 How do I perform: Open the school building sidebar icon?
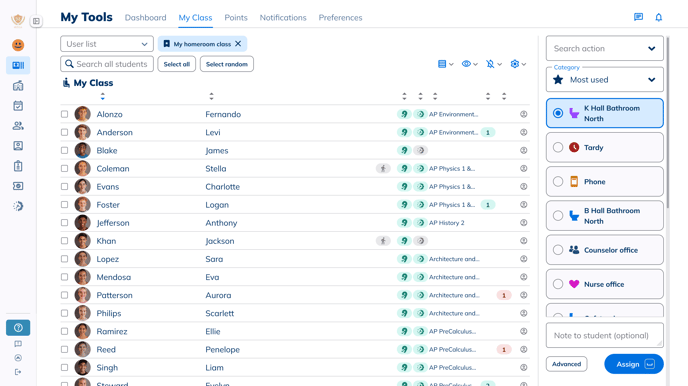(18, 86)
